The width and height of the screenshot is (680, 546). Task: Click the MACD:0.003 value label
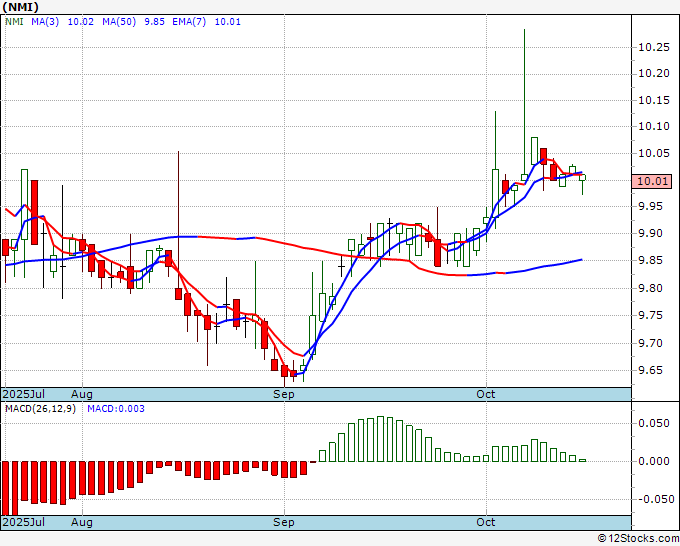point(116,409)
